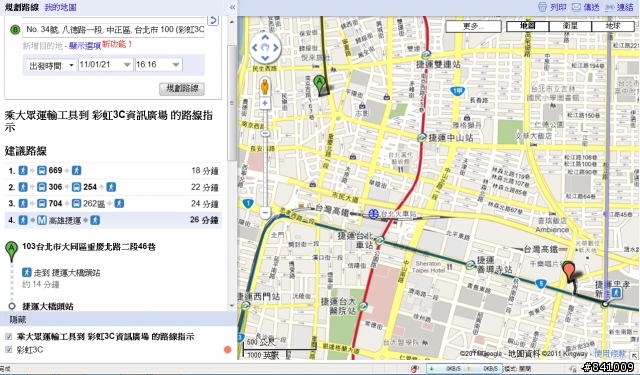Screen dimensions: 640x375
Task: Click the mail icon beside 傳送
Action: 576,7
